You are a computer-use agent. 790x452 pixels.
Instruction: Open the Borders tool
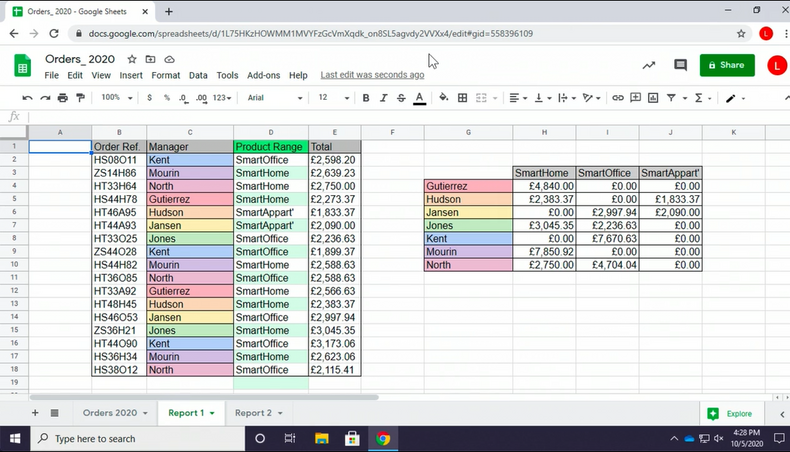click(461, 98)
